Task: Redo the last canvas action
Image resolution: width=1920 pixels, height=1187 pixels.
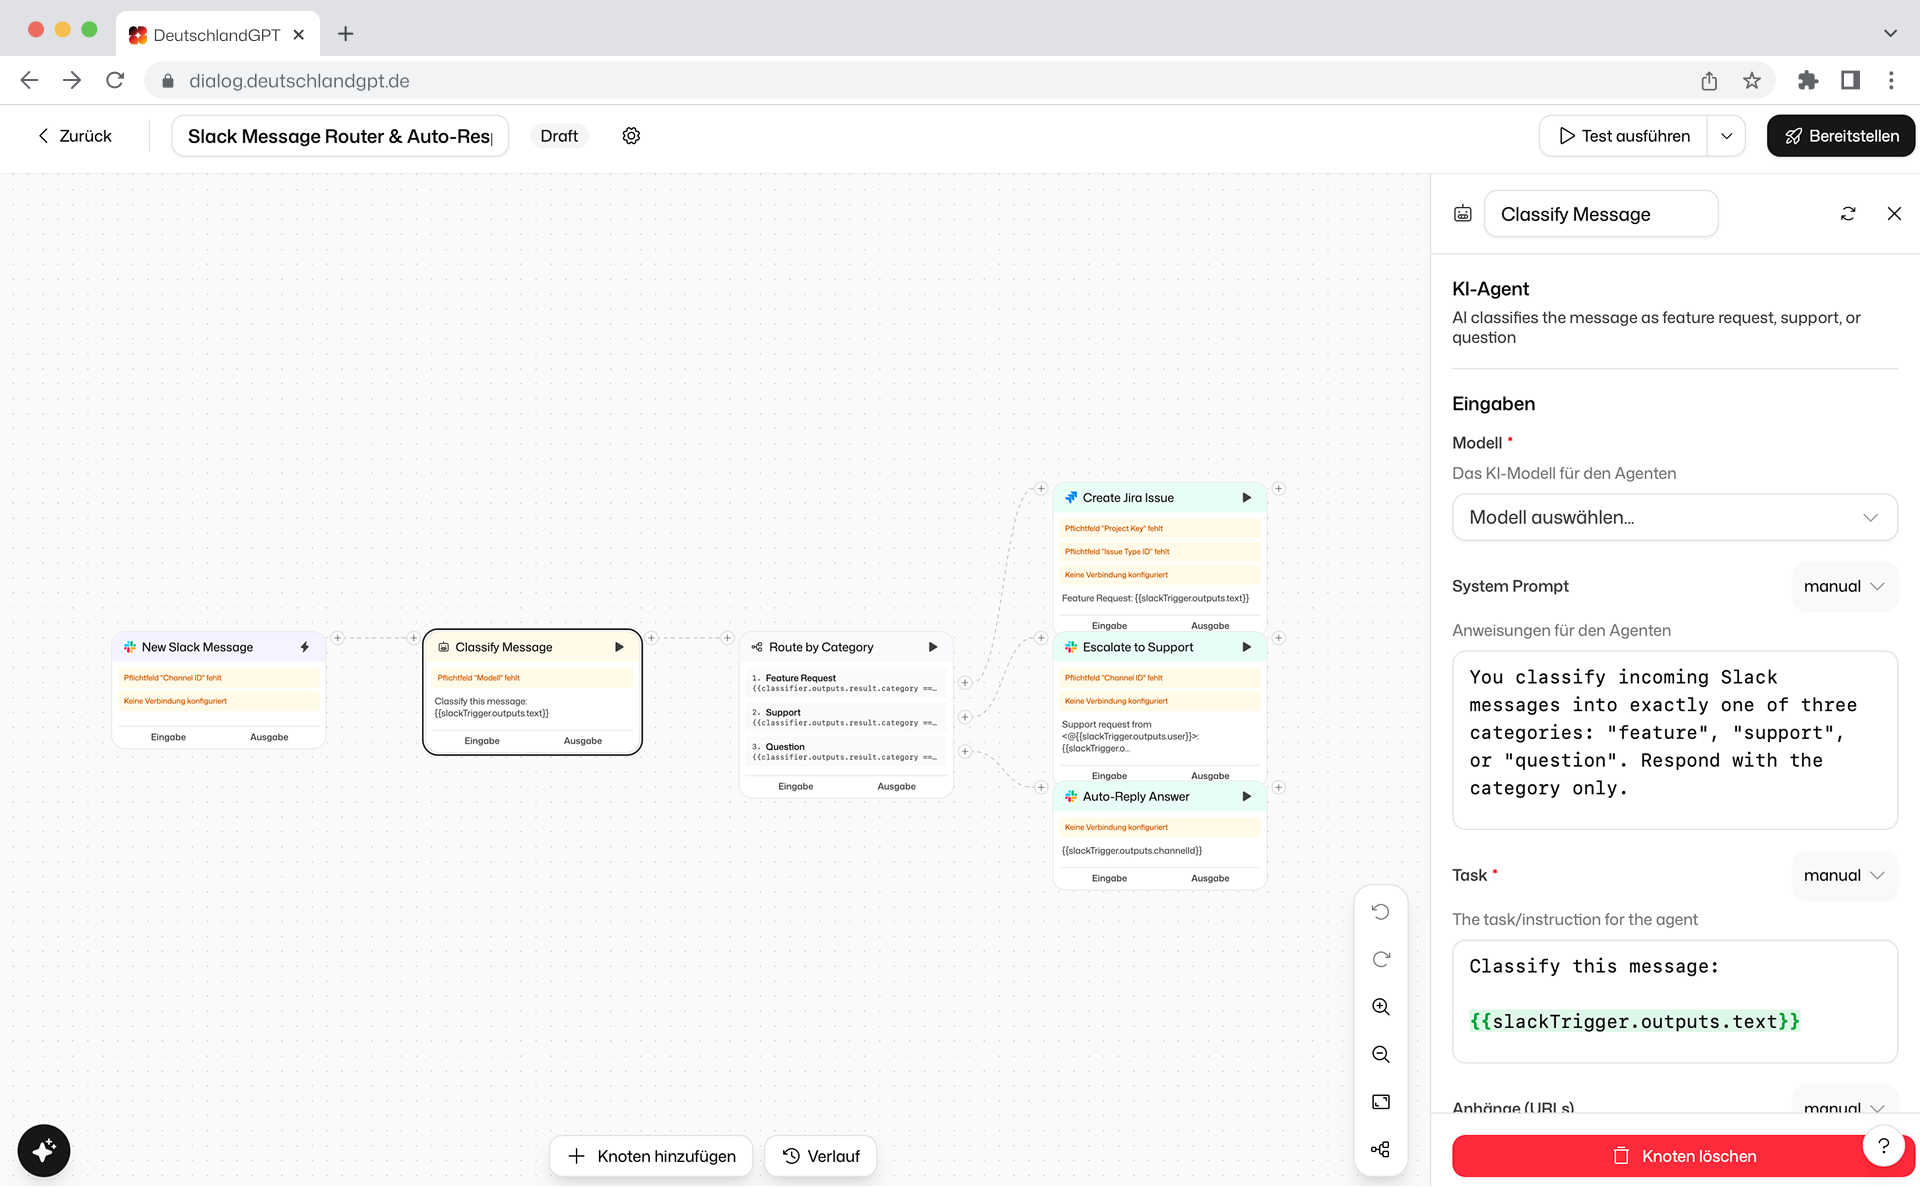Action: (1381, 959)
